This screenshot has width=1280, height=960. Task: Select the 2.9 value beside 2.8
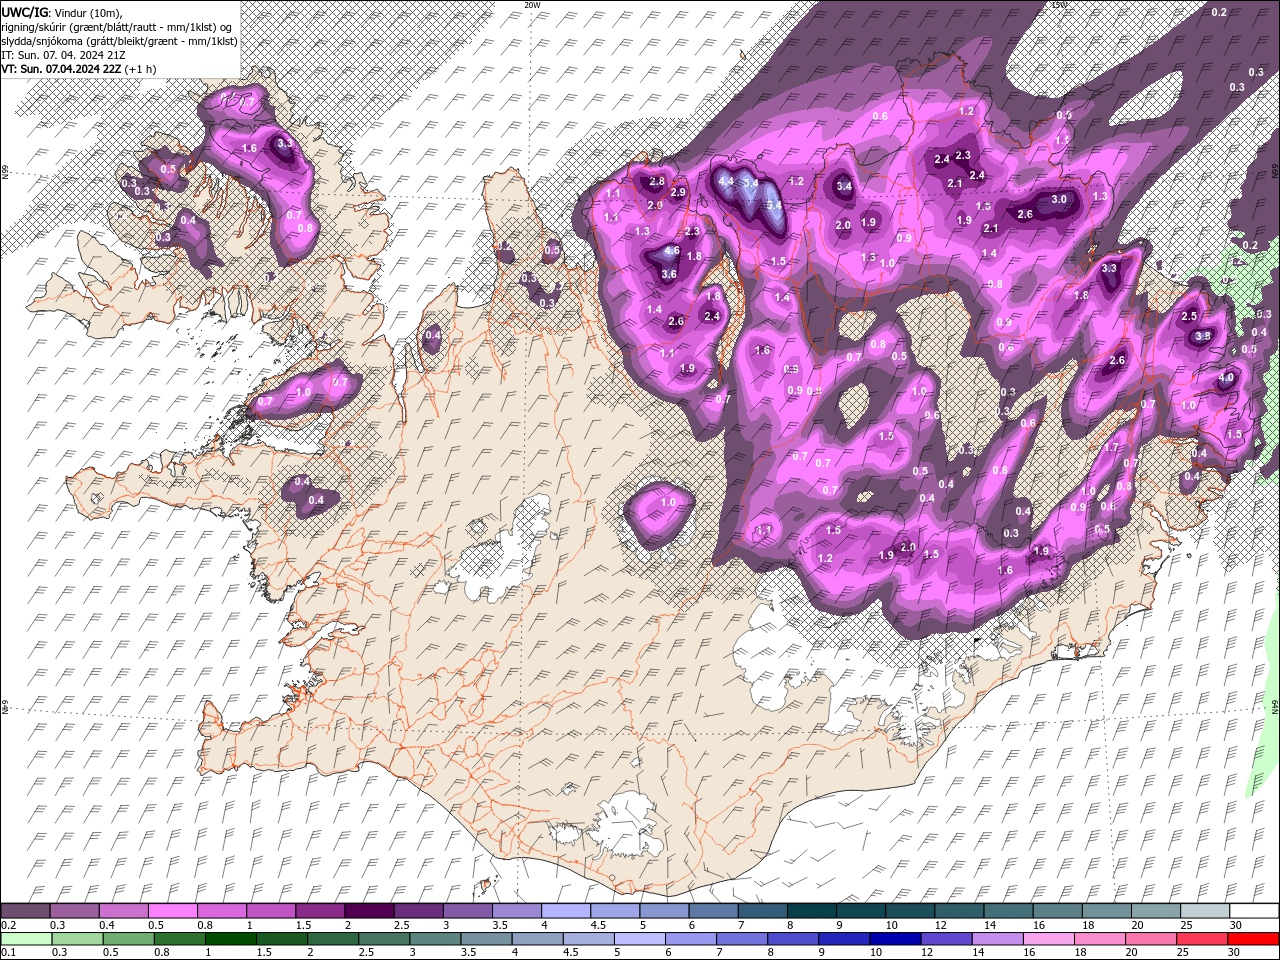click(678, 192)
